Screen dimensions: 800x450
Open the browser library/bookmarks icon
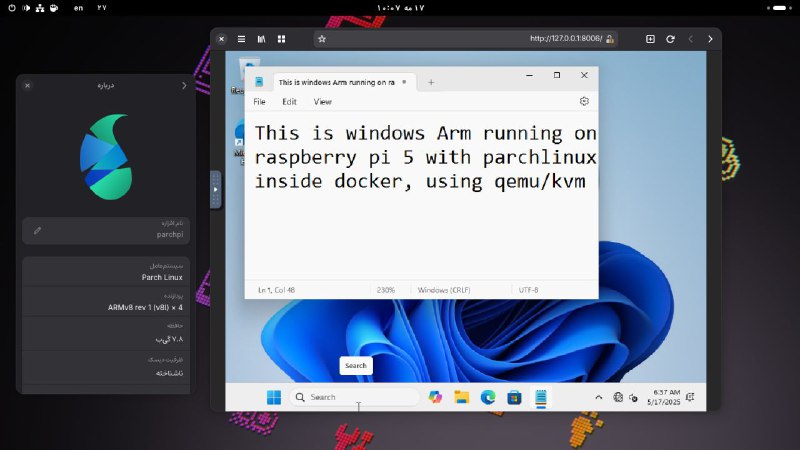(261, 39)
